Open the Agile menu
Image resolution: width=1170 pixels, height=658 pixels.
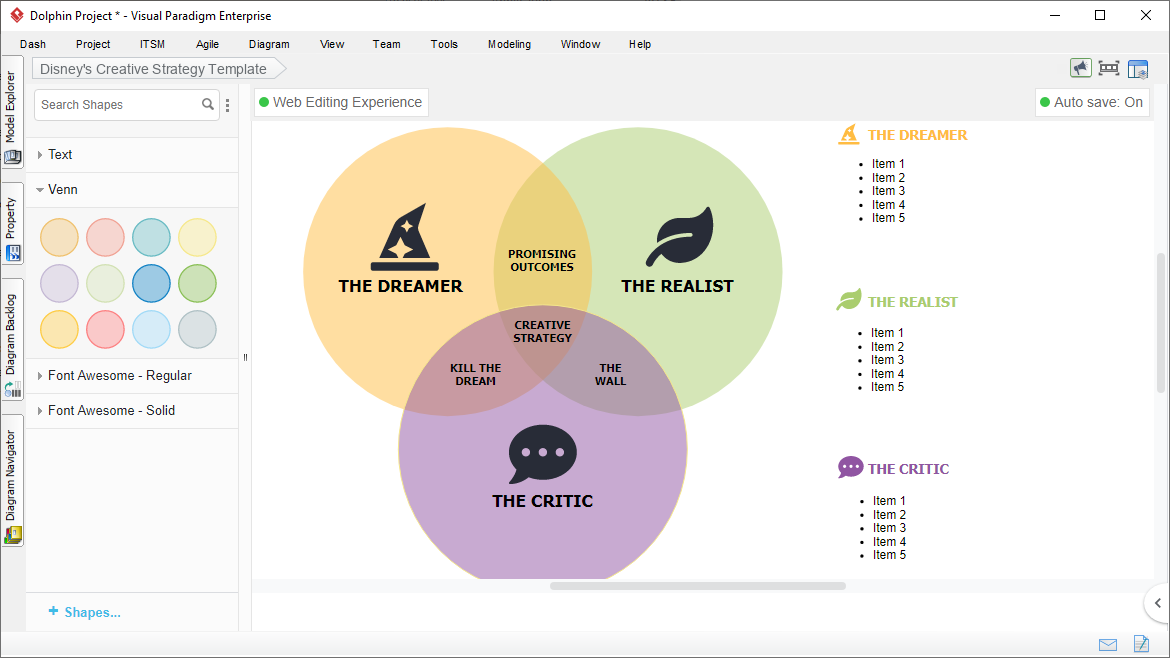[x=207, y=44]
